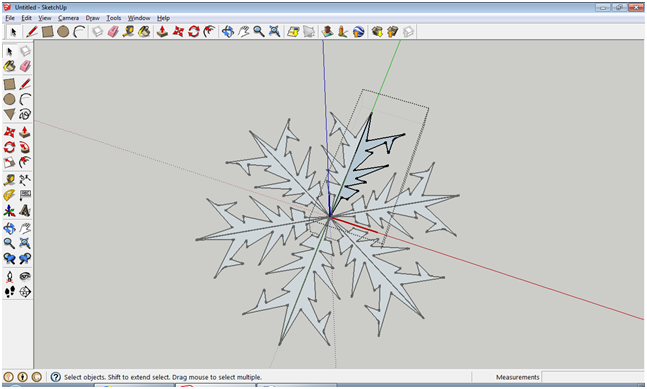647x389 pixels.
Task: Activate the Orbit tool in top toolbar
Action: coord(228,31)
